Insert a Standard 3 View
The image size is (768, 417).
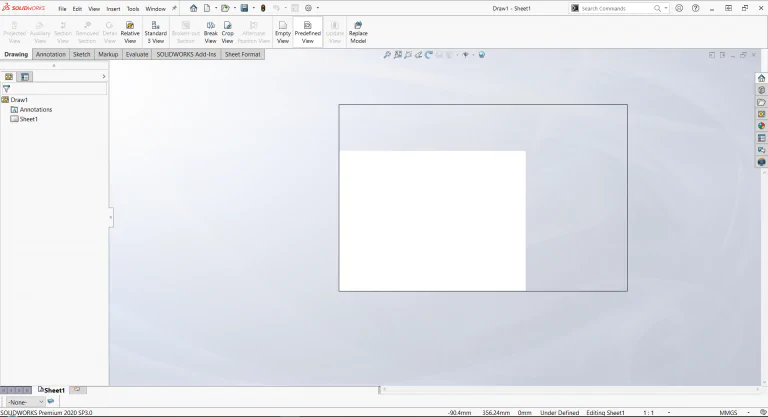156,32
